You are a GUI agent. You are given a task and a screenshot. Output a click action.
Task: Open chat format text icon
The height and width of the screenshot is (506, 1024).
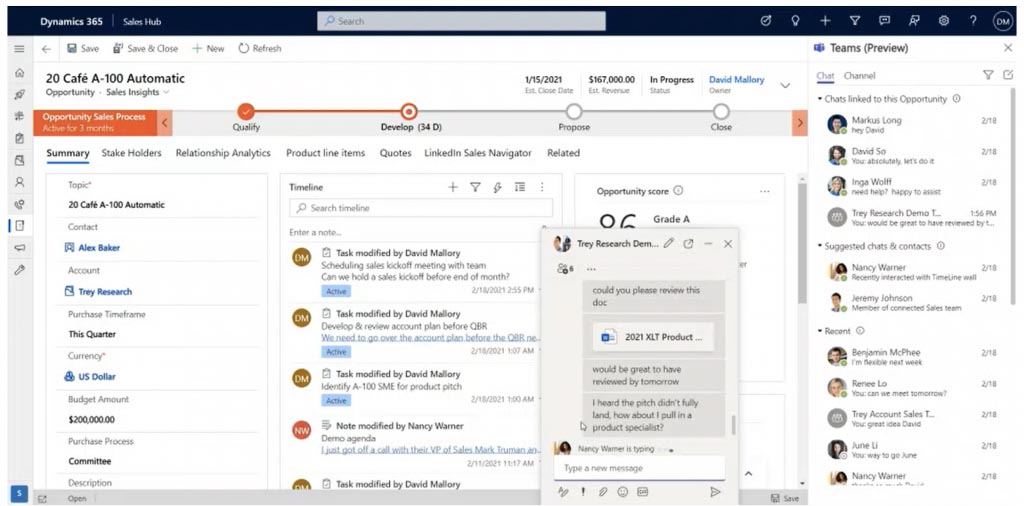pos(564,492)
